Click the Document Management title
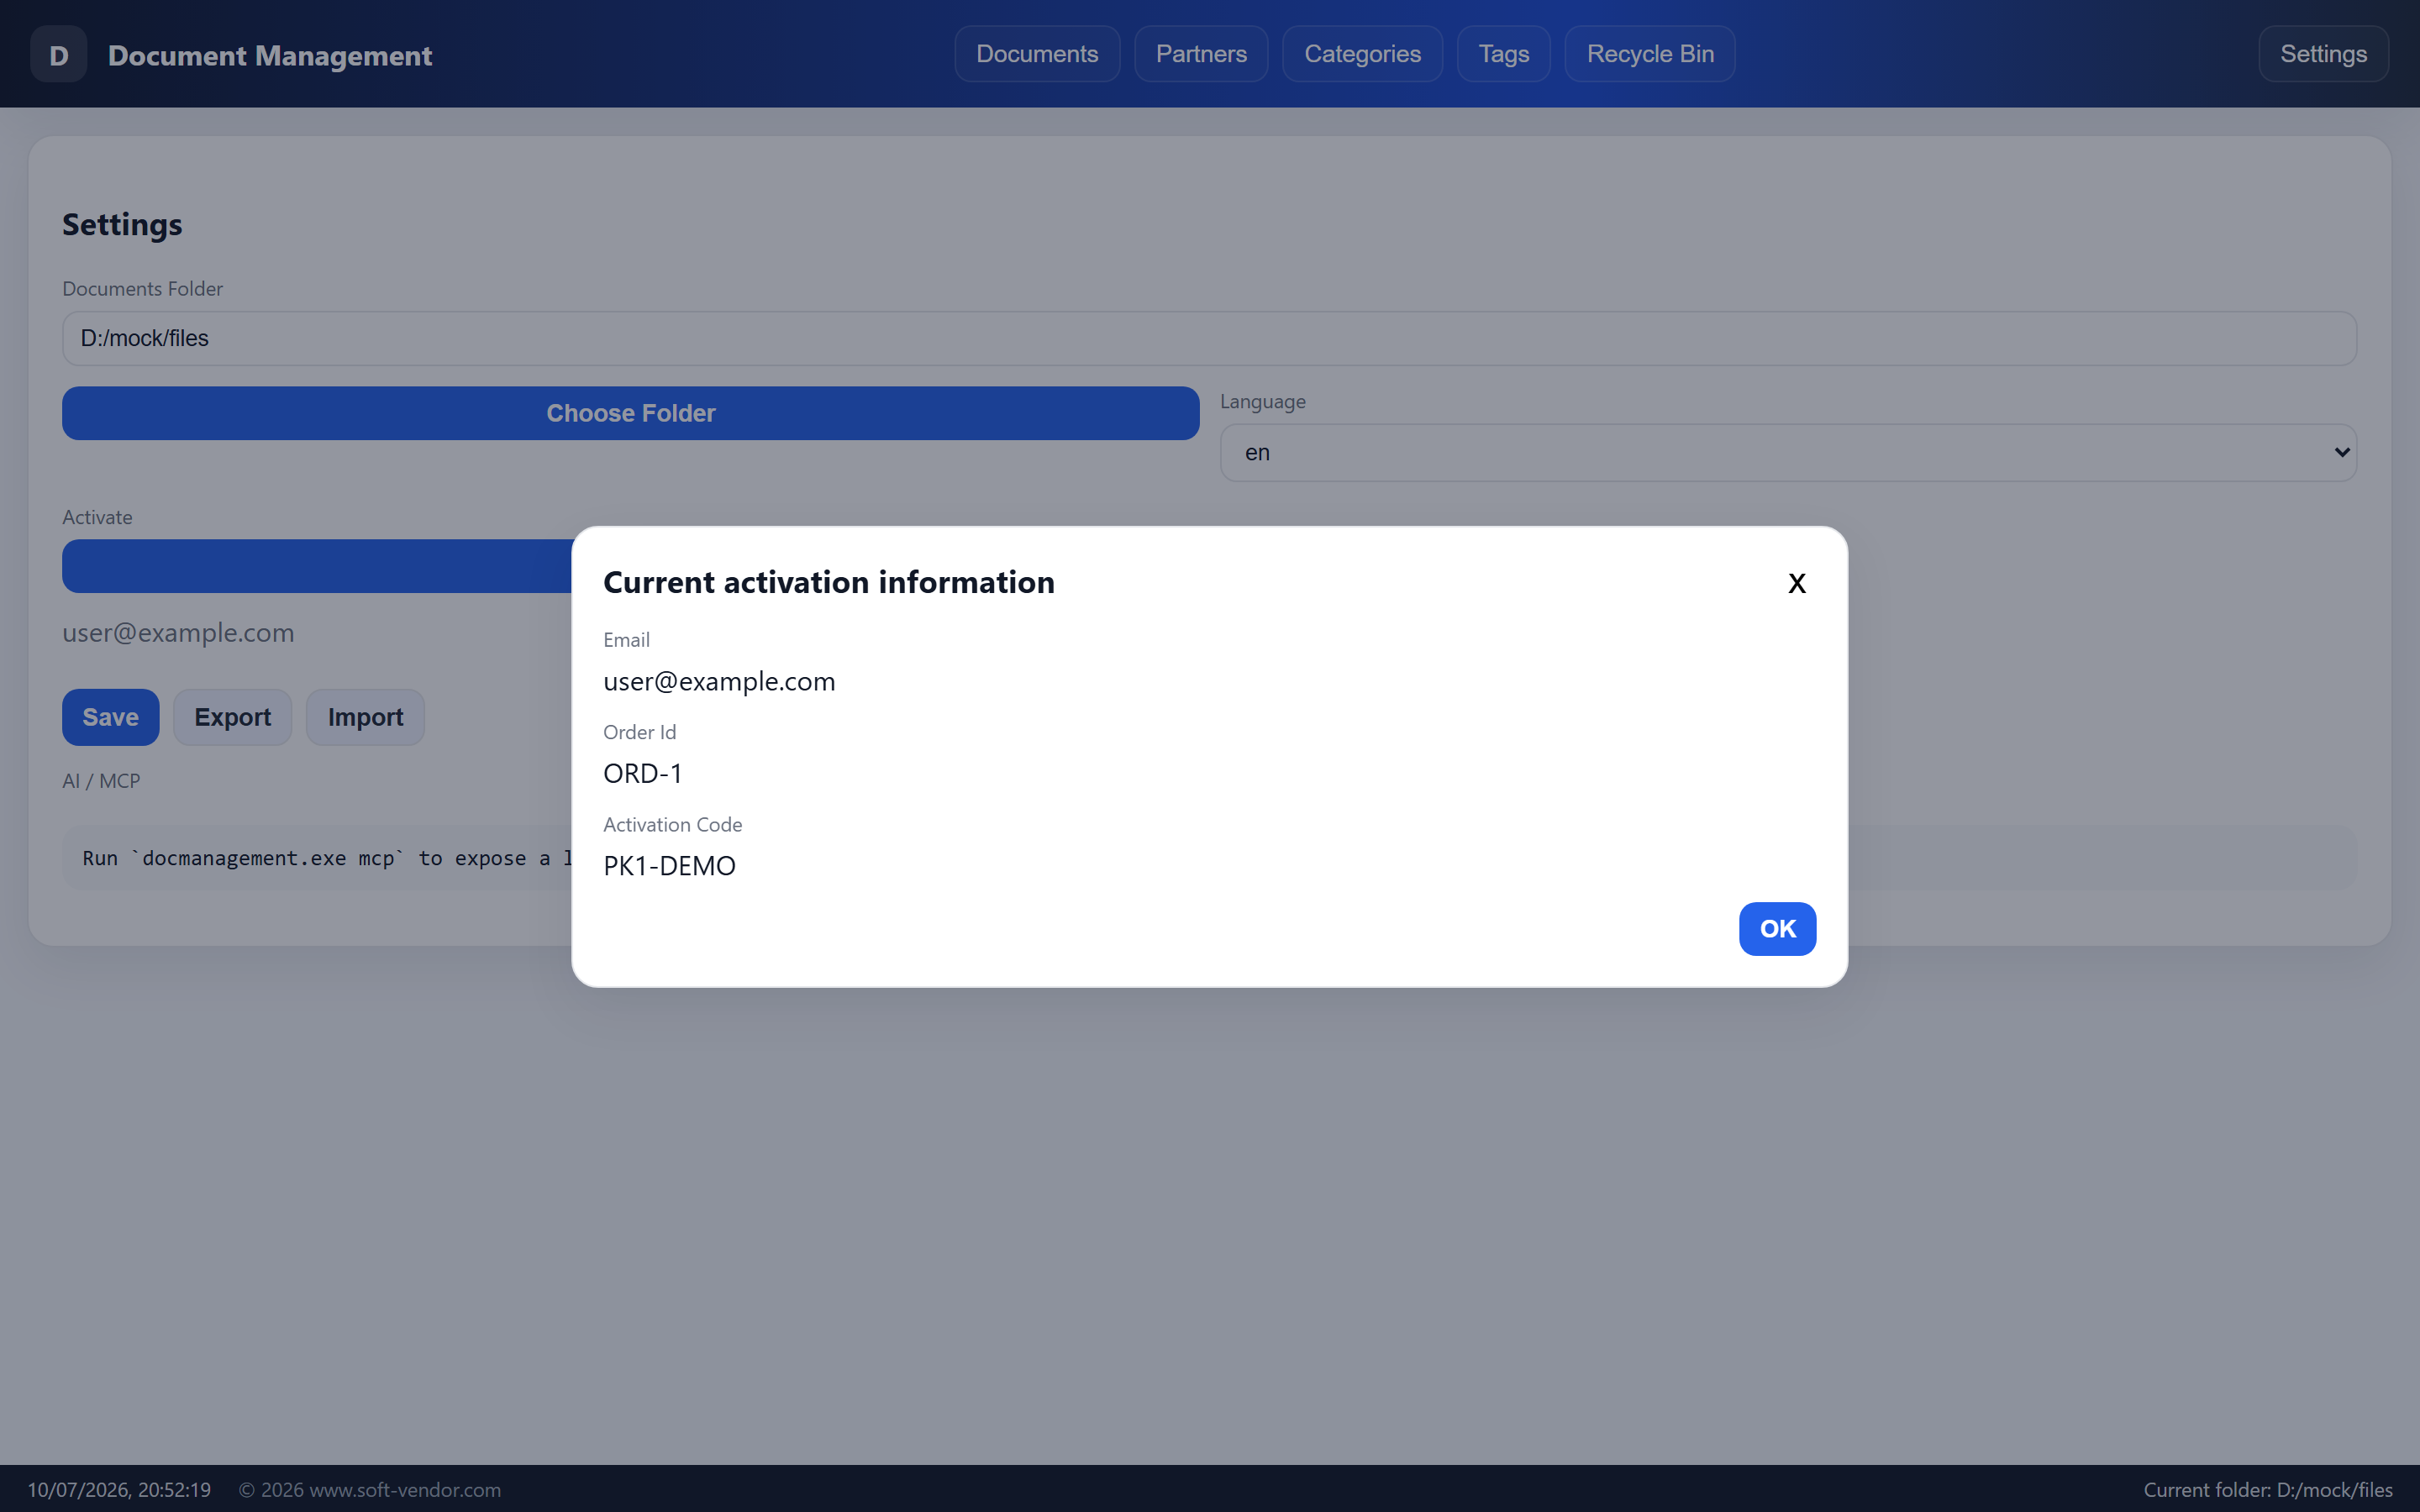The height and width of the screenshot is (1512, 2420). 270,55
